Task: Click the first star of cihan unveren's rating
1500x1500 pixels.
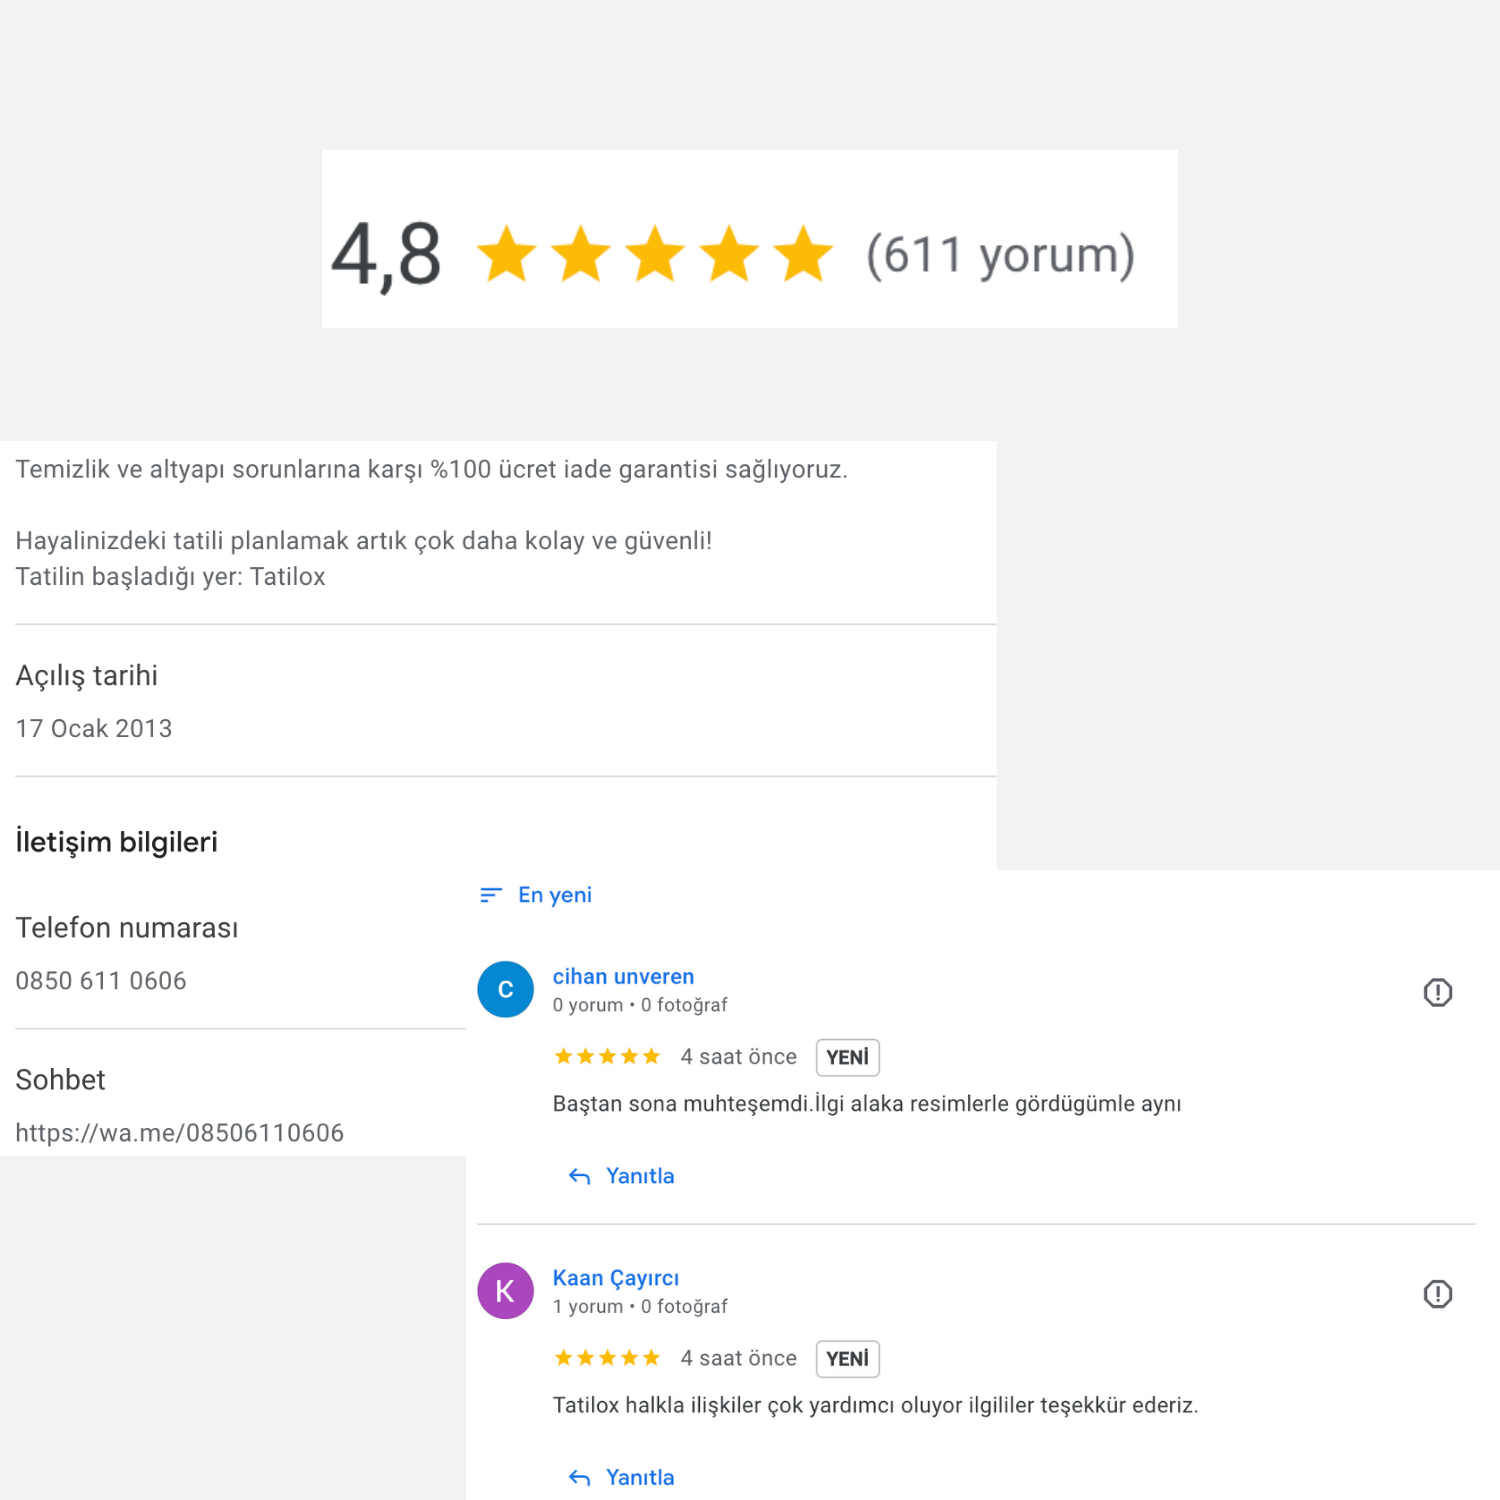Action: coord(563,1056)
